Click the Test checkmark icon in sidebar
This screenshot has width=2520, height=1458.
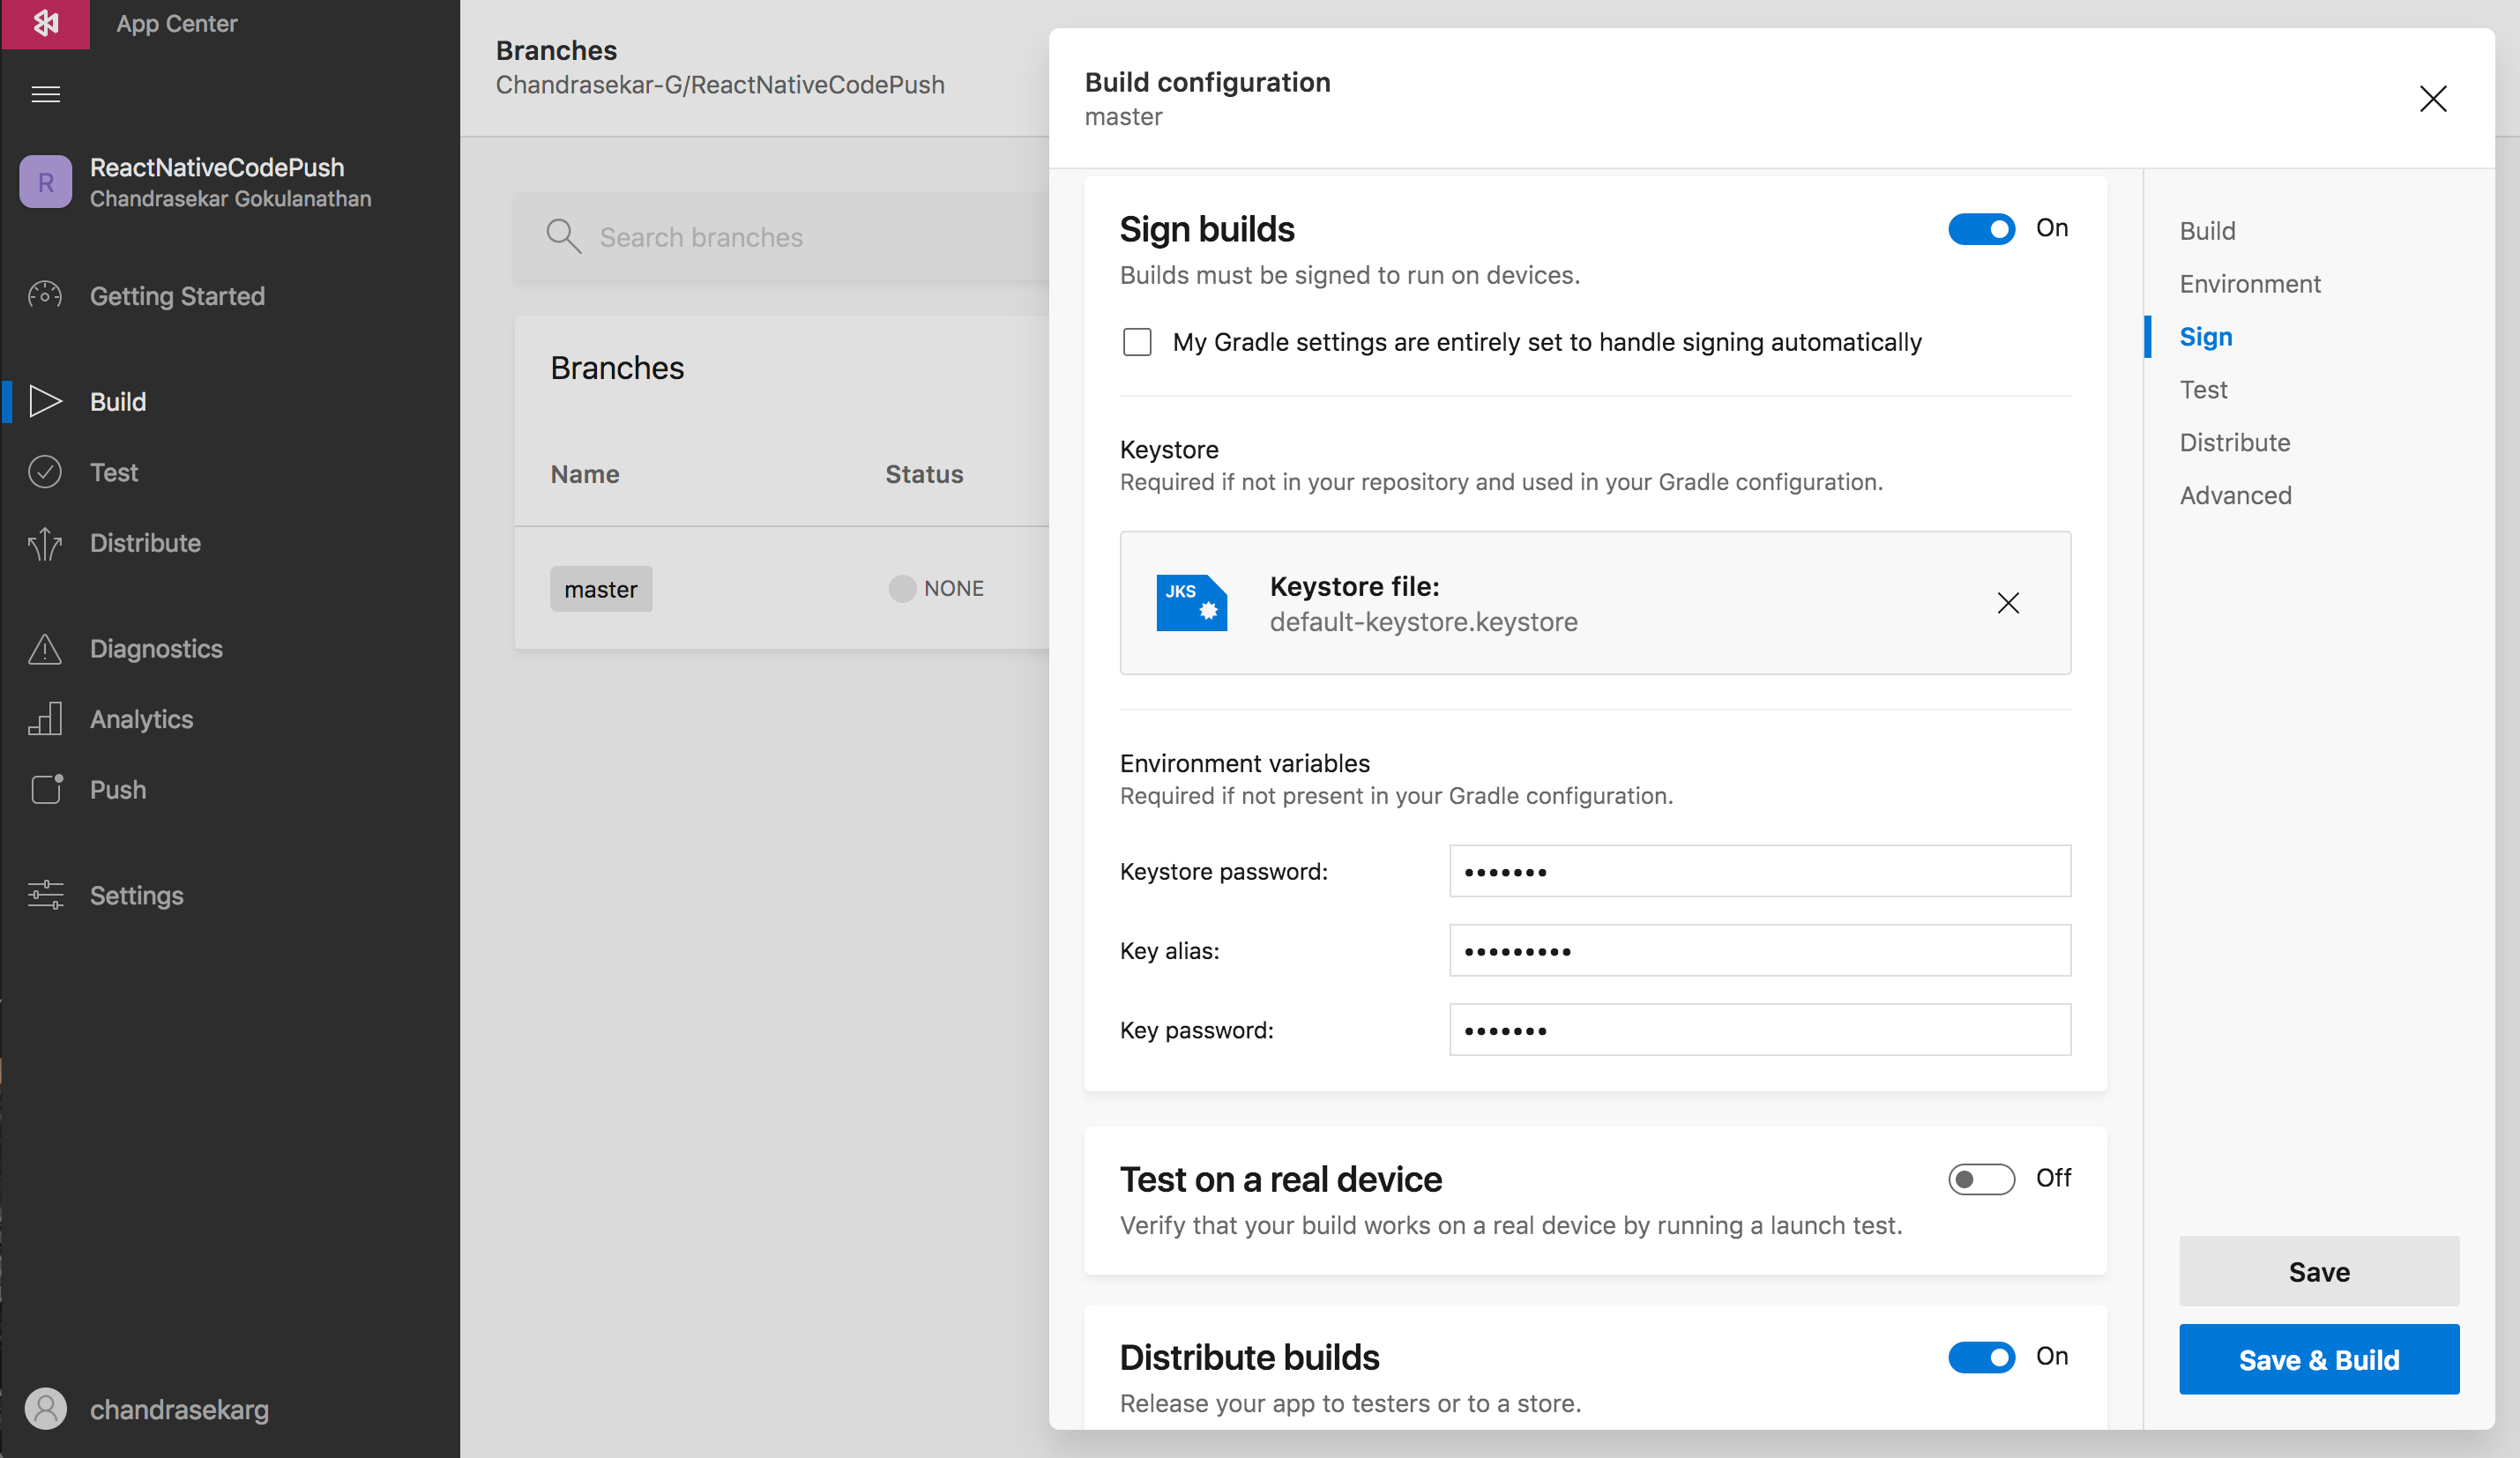coord(45,472)
